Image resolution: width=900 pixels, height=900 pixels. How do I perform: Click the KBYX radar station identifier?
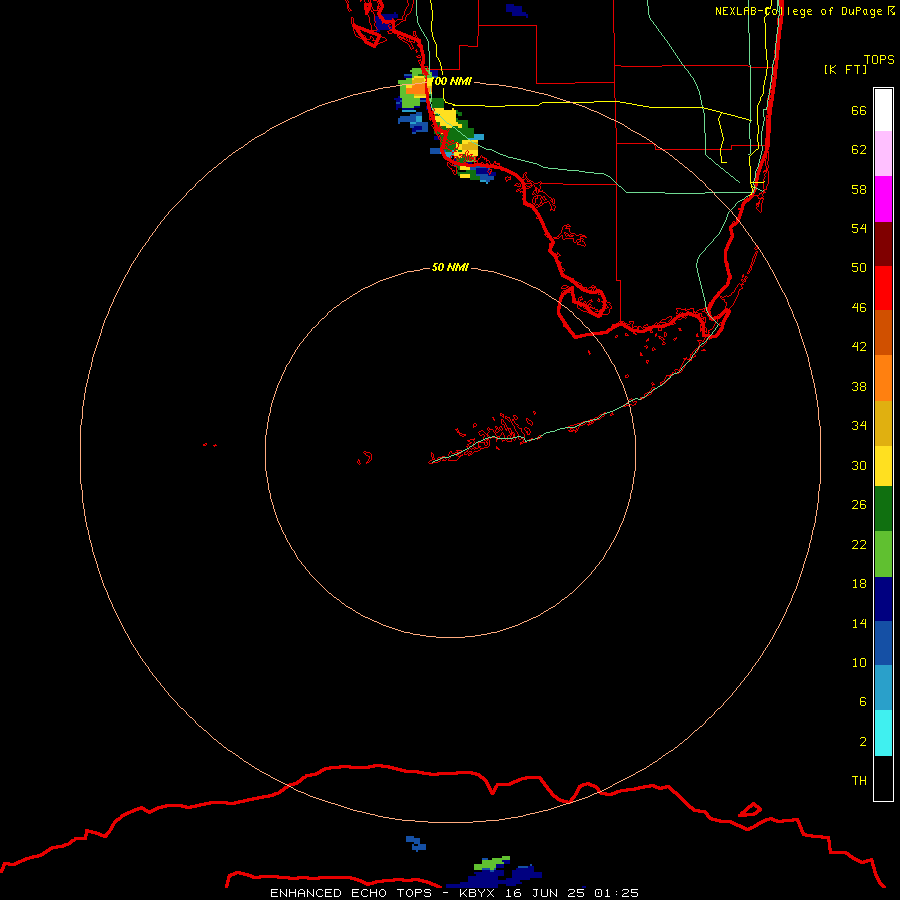click(x=476, y=893)
